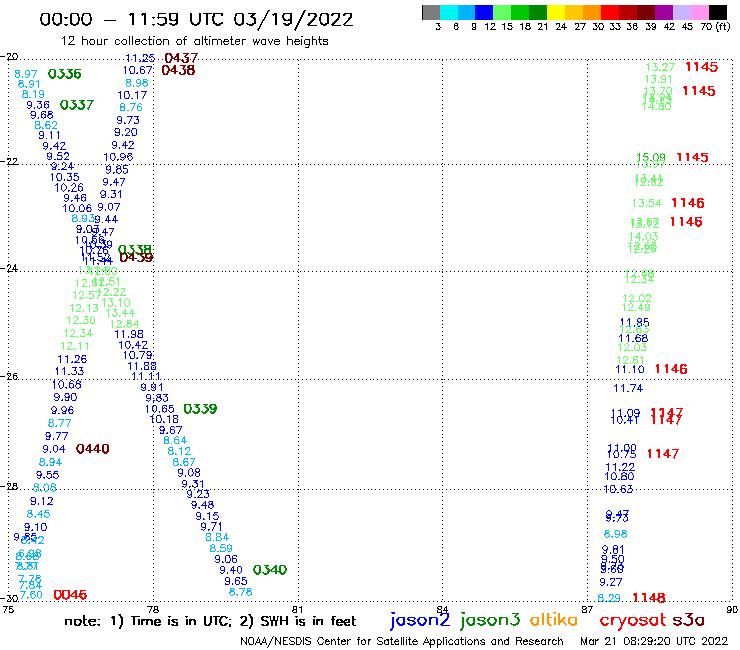The width and height of the screenshot is (740, 650).
Task: Click the 10.96 wave height value
Action: pos(118,157)
